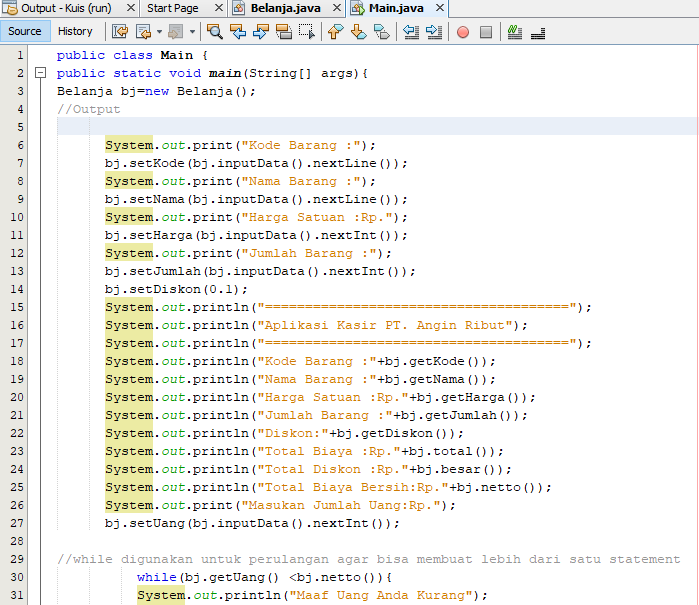
Task: Click the red Start Macro Recording icon
Action: click(x=463, y=32)
